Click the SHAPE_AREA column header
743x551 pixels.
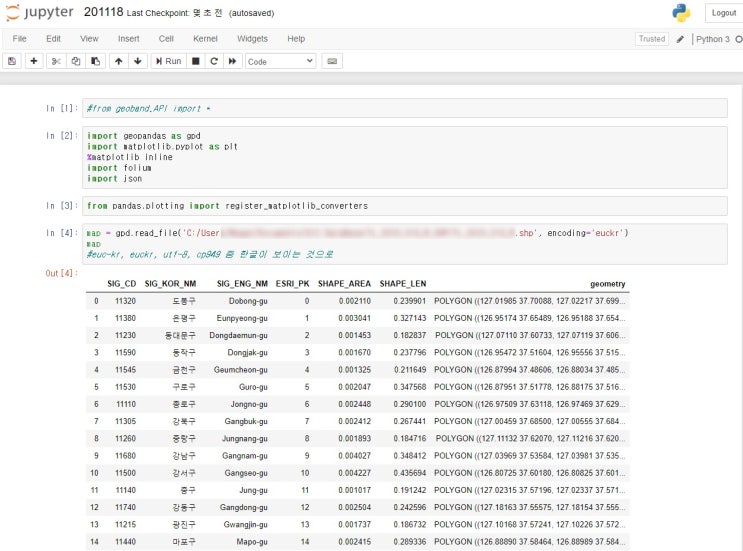coord(344,284)
